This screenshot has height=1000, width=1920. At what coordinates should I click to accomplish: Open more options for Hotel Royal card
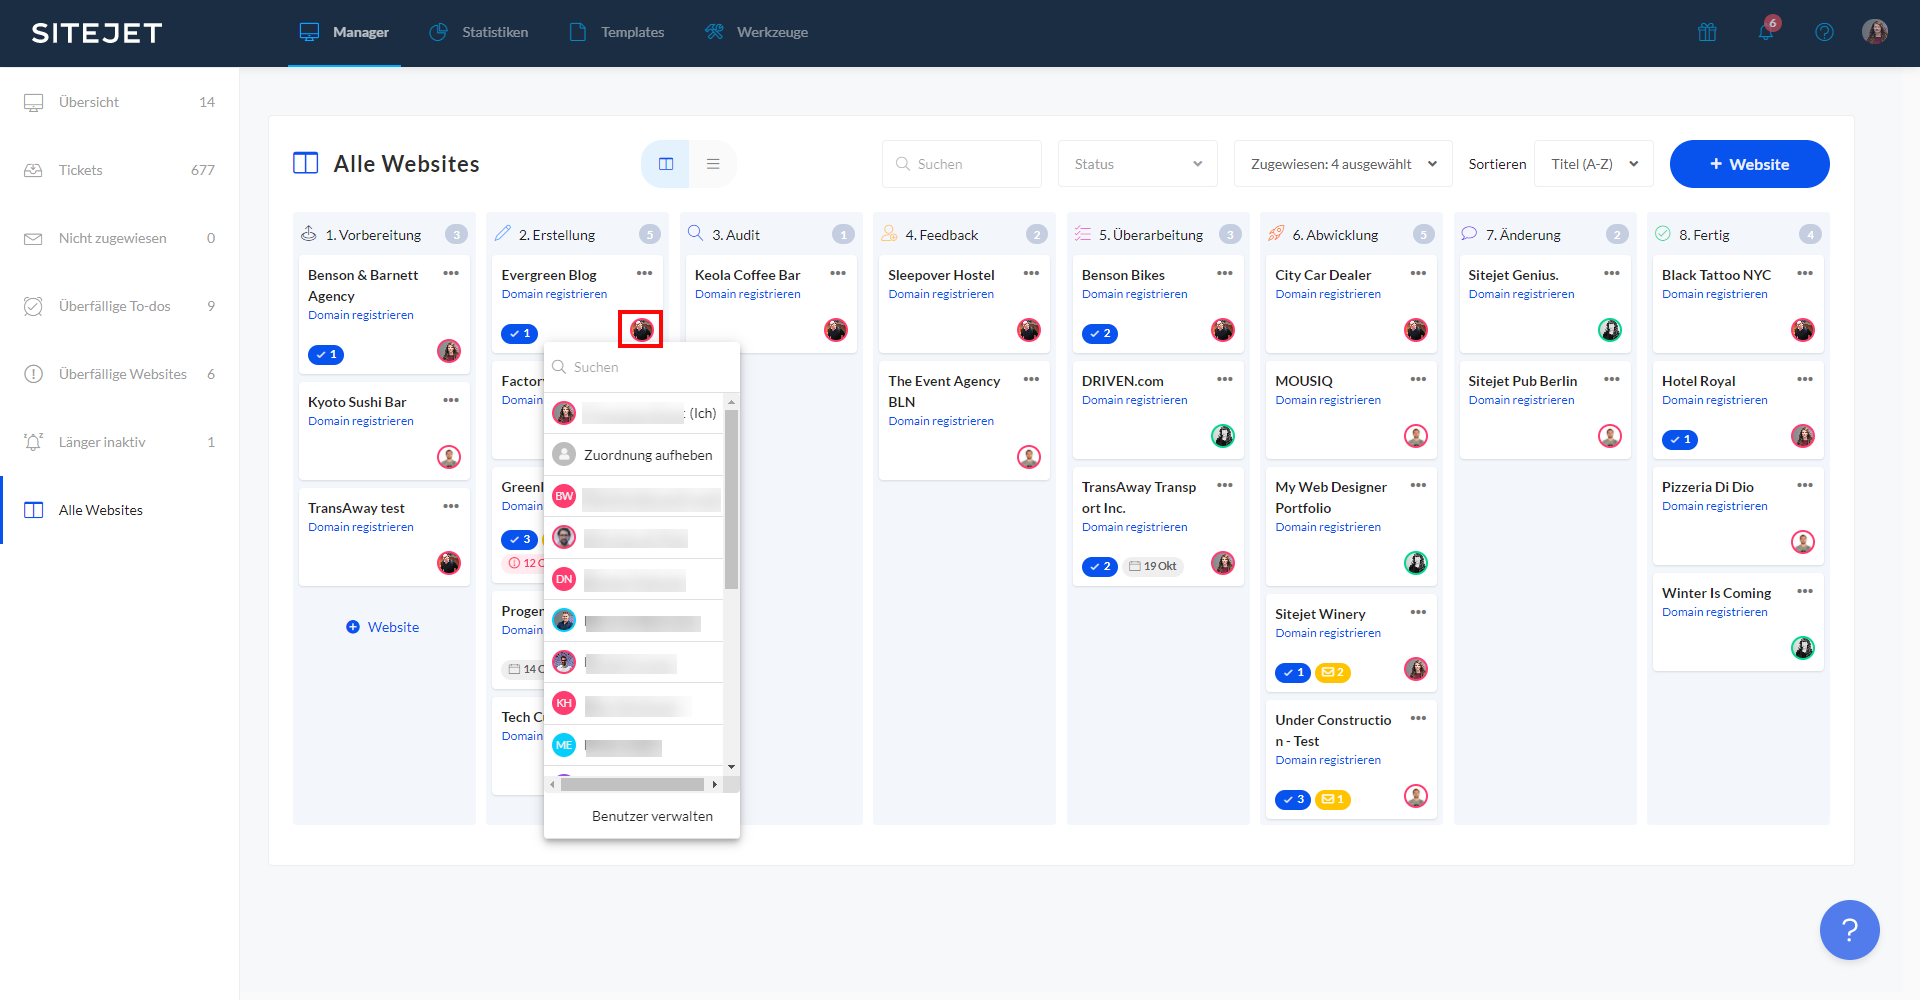1805,380
